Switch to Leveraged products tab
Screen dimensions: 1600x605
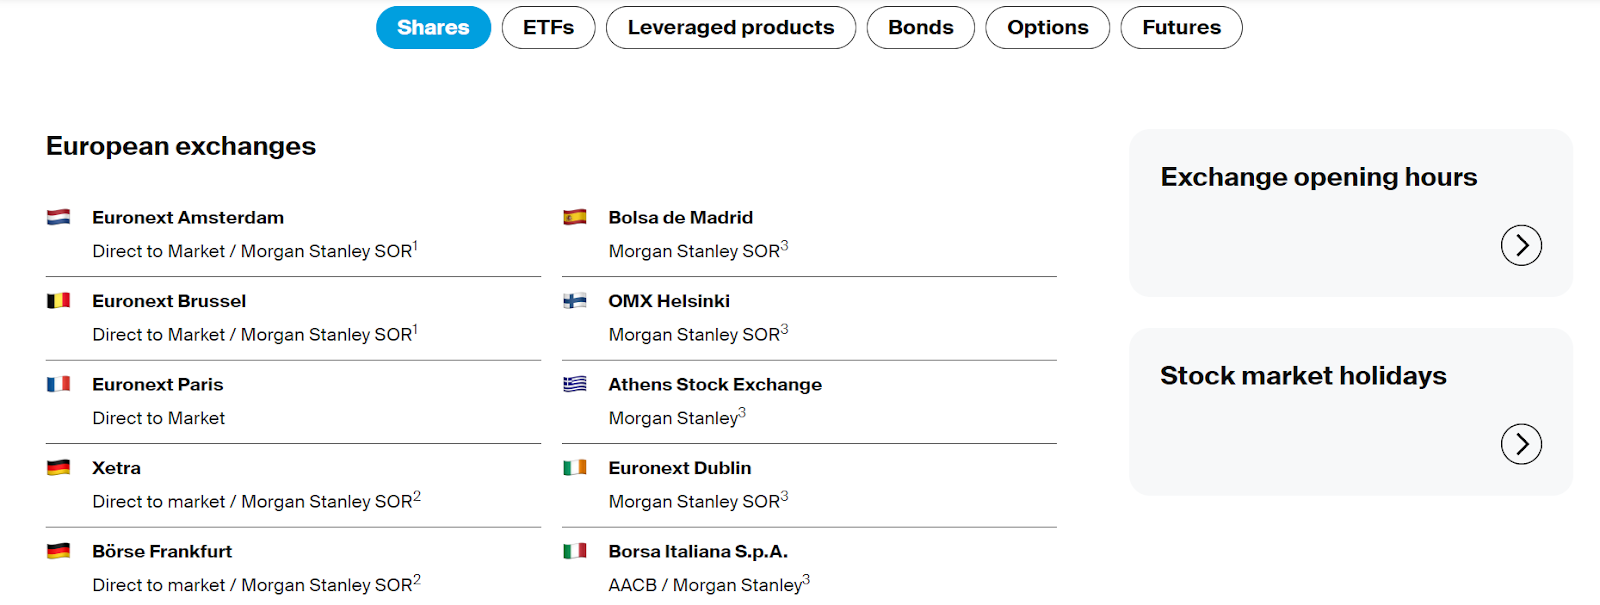coord(731,27)
